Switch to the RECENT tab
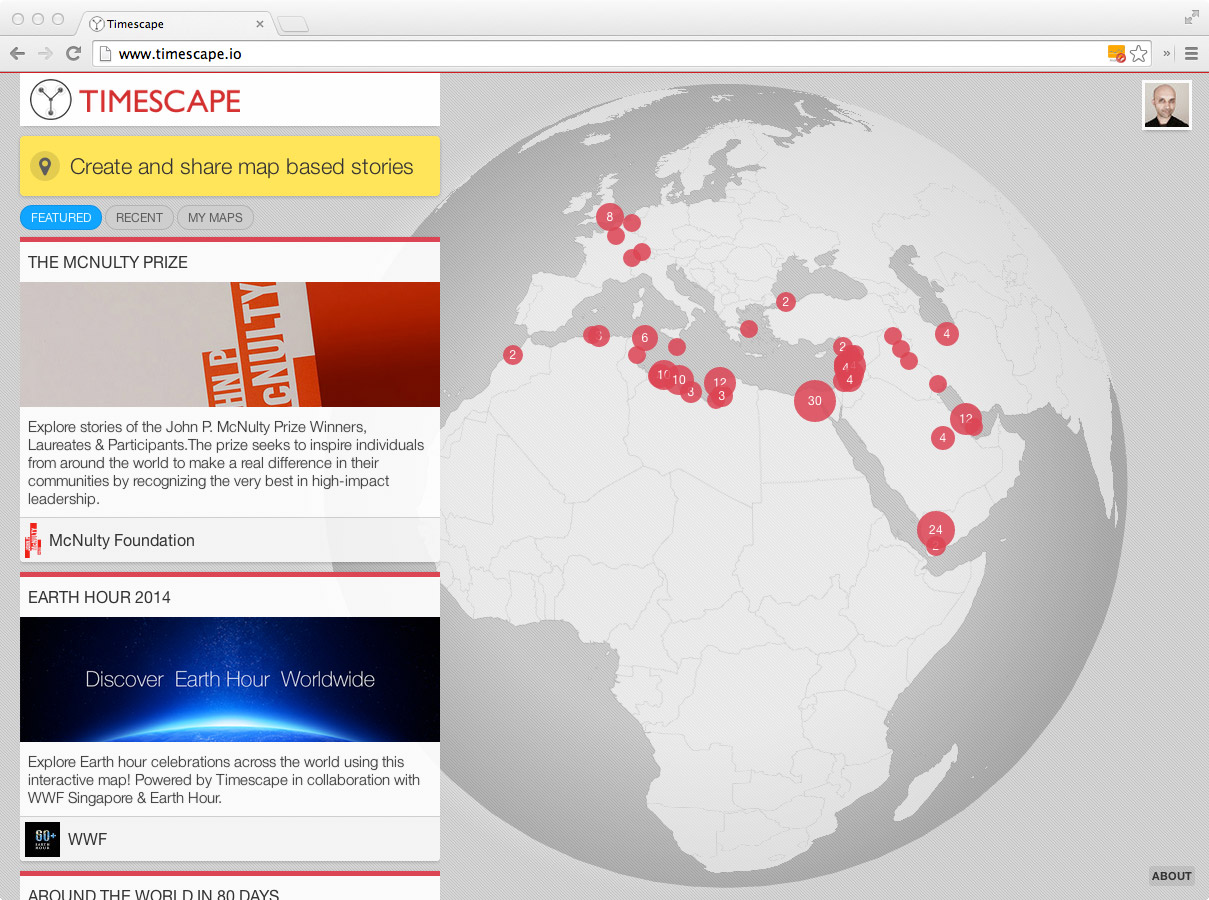The width and height of the screenshot is (1209, 900). 139,217
